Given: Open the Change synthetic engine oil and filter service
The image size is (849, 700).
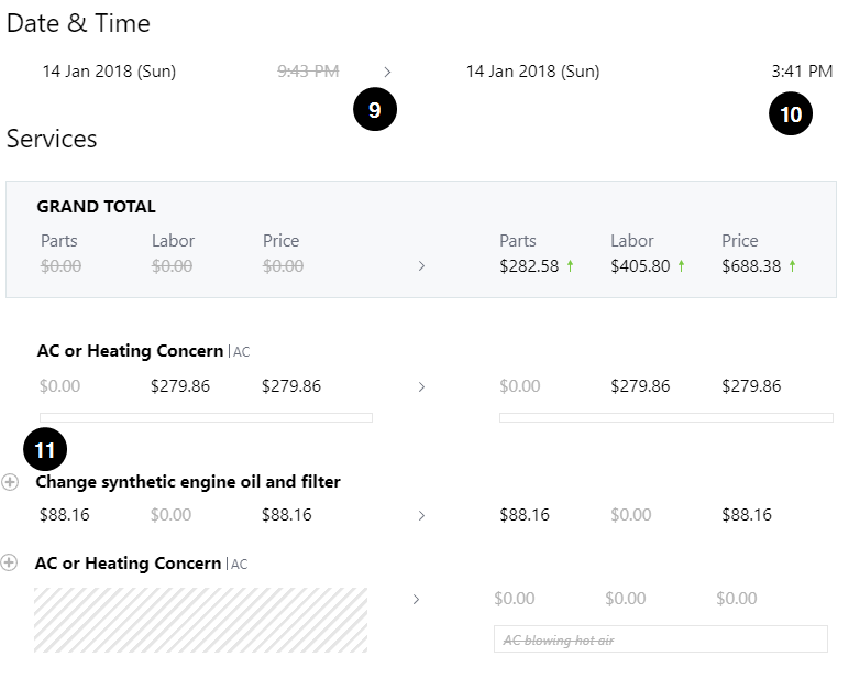Looking at the screenshot, I should (188, 482).
